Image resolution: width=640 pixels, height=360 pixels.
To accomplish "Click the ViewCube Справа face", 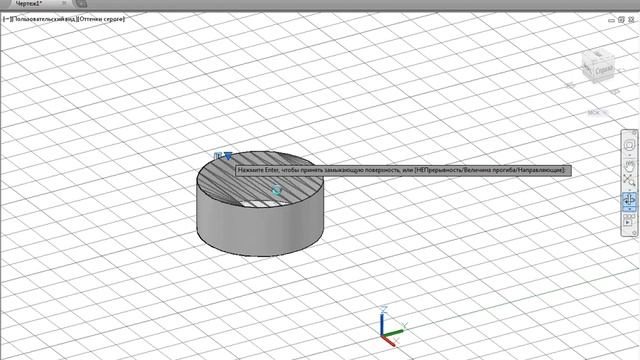I will pyautogui.click(x=604, y=70).
